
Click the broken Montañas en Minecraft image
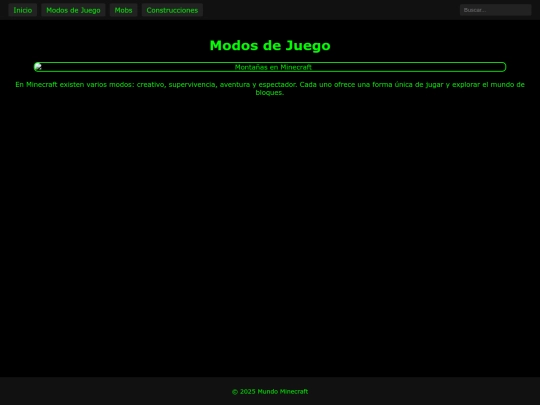click(270, 67)
